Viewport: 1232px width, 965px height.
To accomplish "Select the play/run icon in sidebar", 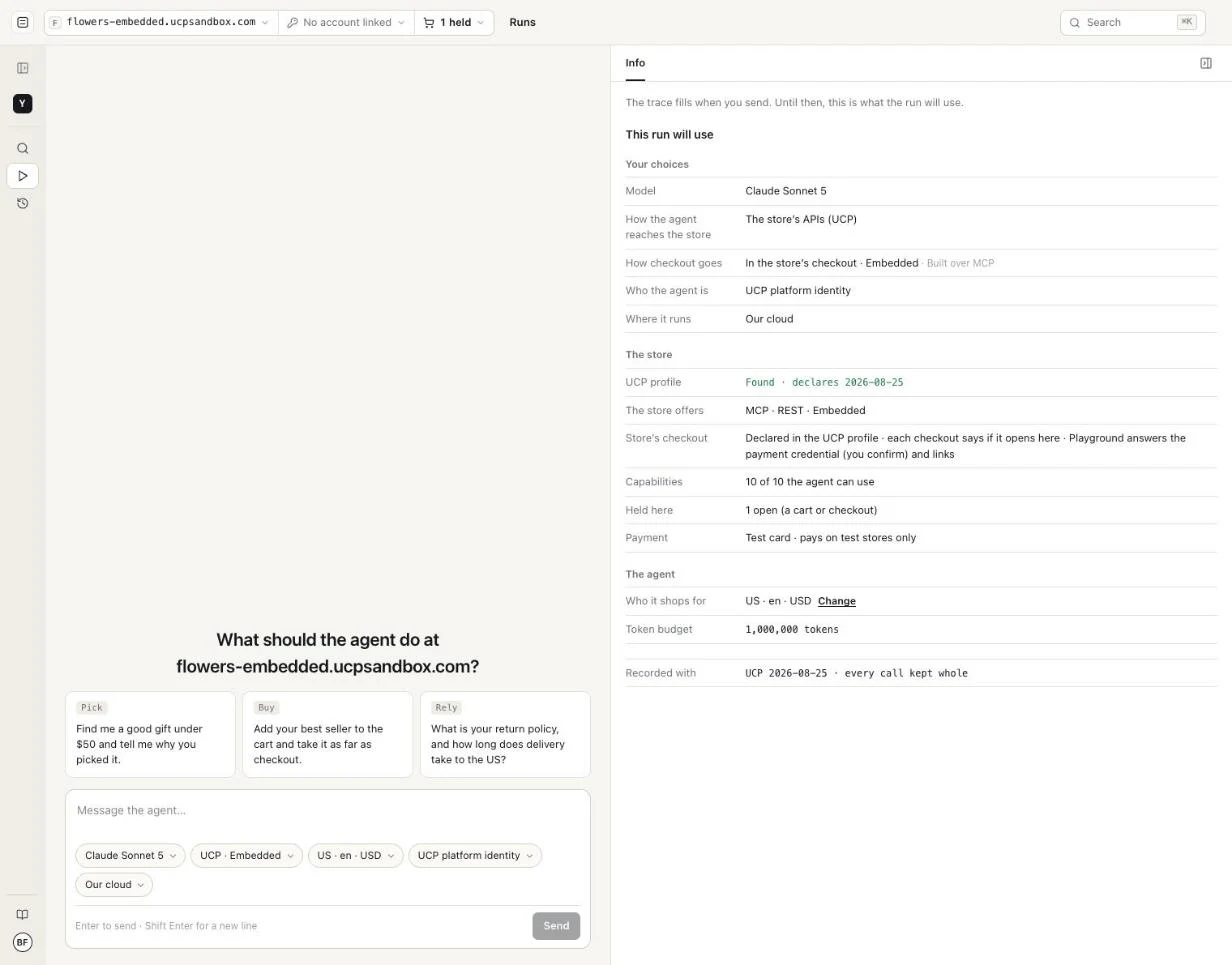I will point(22,176).
